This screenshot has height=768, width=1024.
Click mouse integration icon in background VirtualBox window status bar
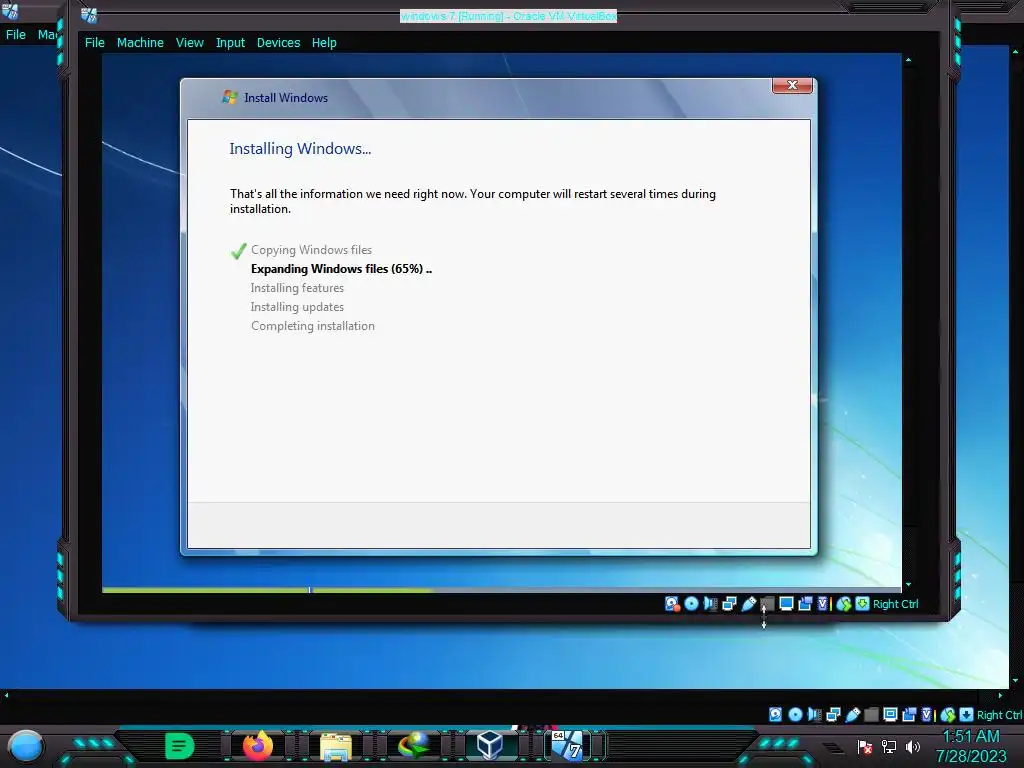(x=948, y=714)
